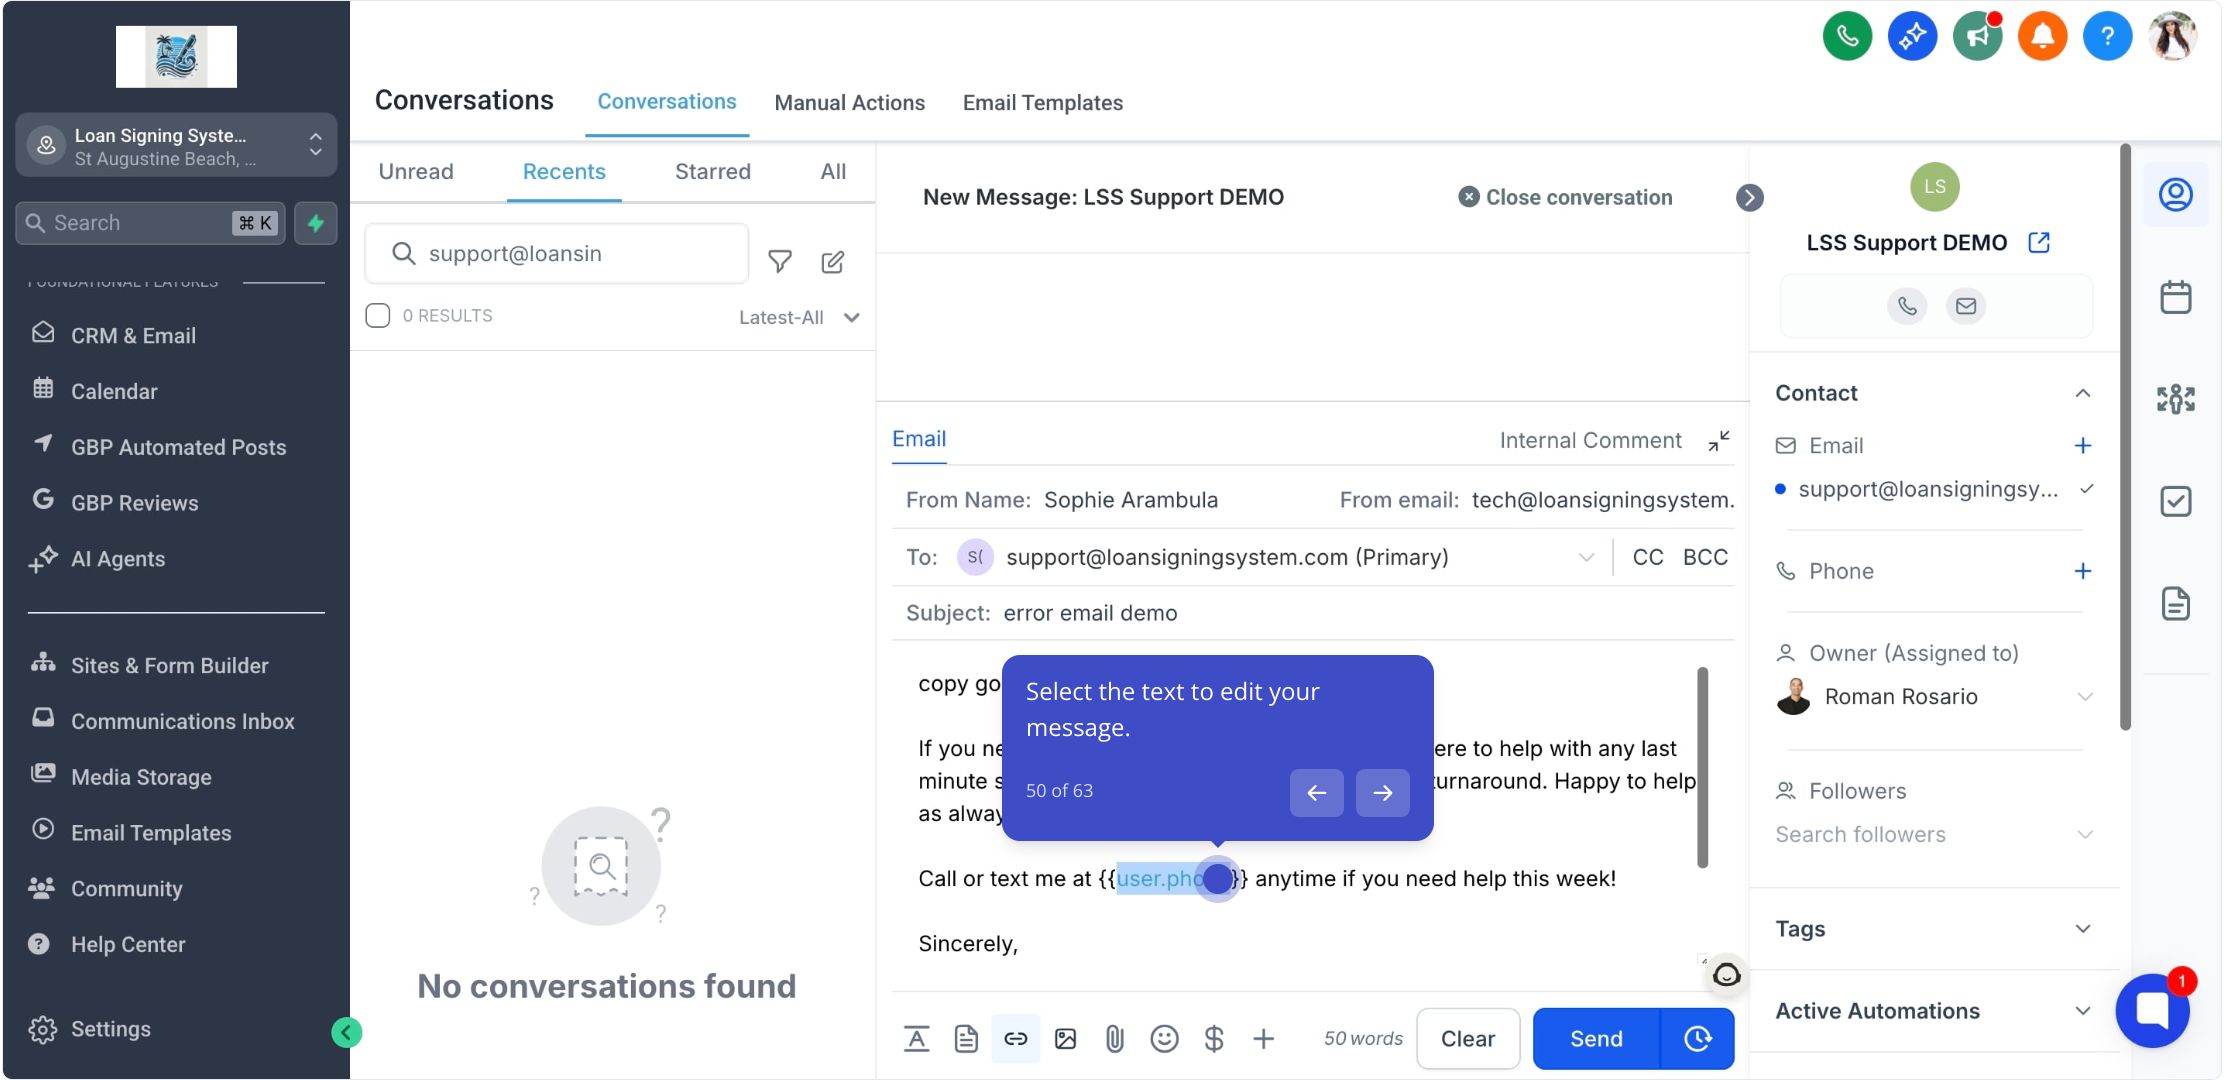Viewport: 2224px width, 1080px height.
Task: Open the schedule send clock dropdown
Action: (x=1697, y=1039)
